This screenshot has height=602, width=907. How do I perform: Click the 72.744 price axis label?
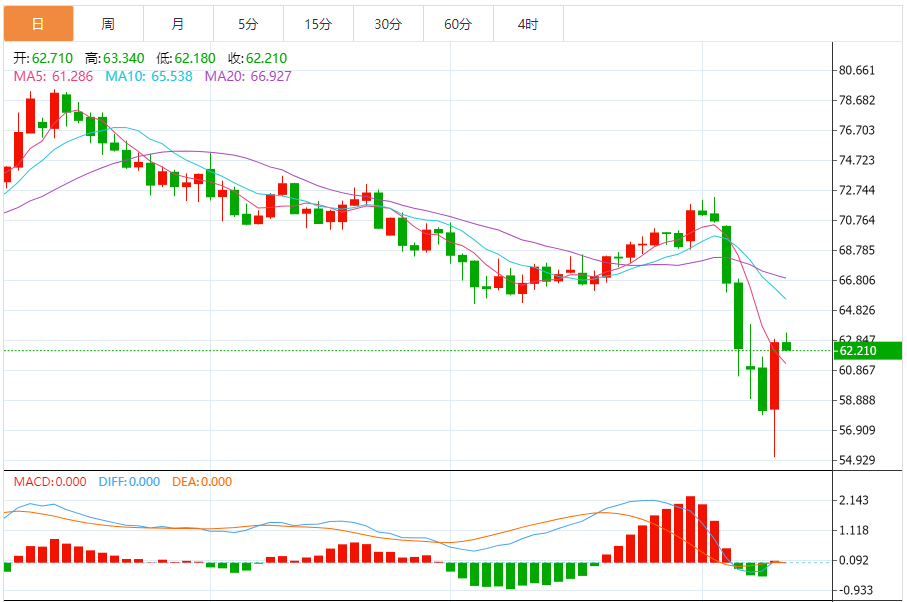[x=857, y=190]
